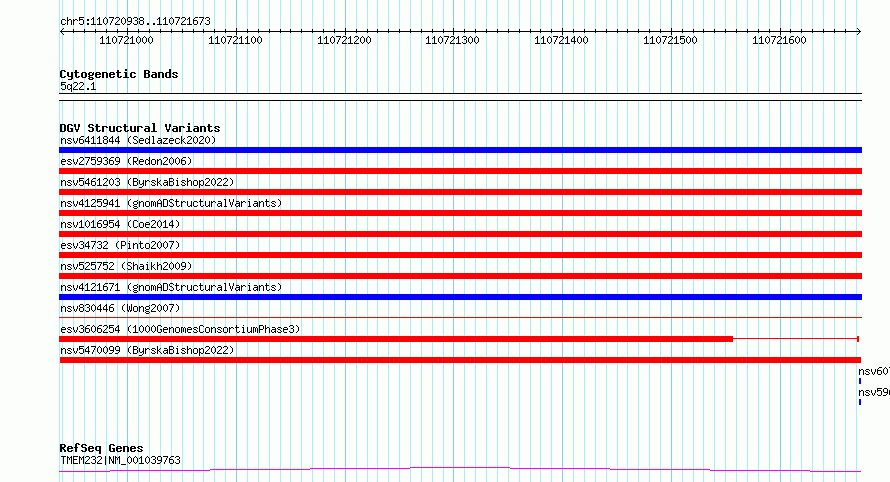Screen dimensions: 890x482
Task: Open the esv34732 (Pinto2007) variant label
Action: click(x=120, y=245)
